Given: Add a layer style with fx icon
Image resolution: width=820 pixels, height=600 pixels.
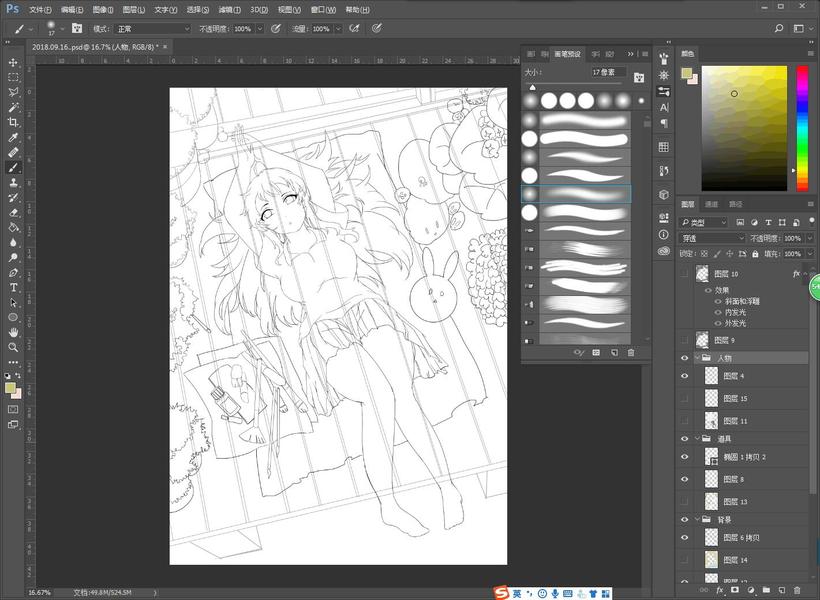Looking at the screenshot, I should [x=720, y=590].
